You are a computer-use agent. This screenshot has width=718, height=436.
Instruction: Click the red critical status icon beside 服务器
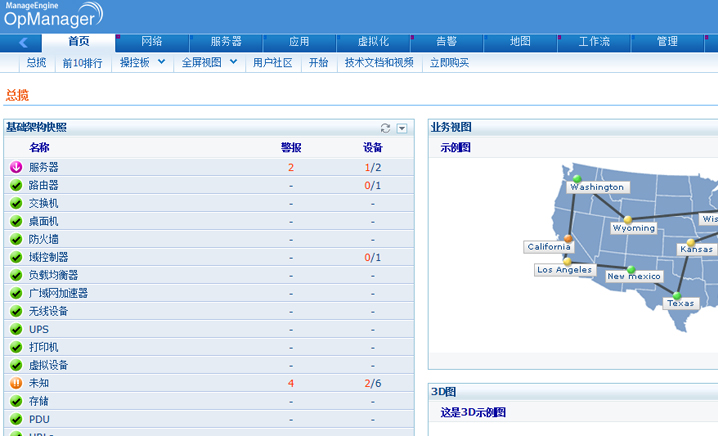pos(16,167)
